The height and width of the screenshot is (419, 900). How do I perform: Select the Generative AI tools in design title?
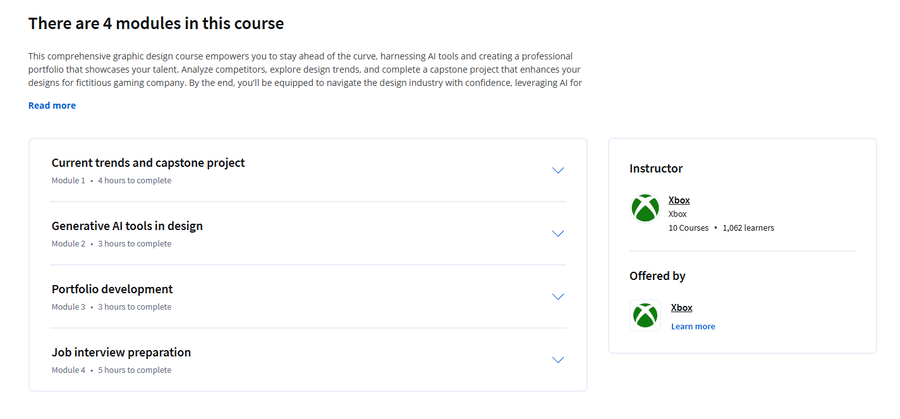(x=127, y=226)
